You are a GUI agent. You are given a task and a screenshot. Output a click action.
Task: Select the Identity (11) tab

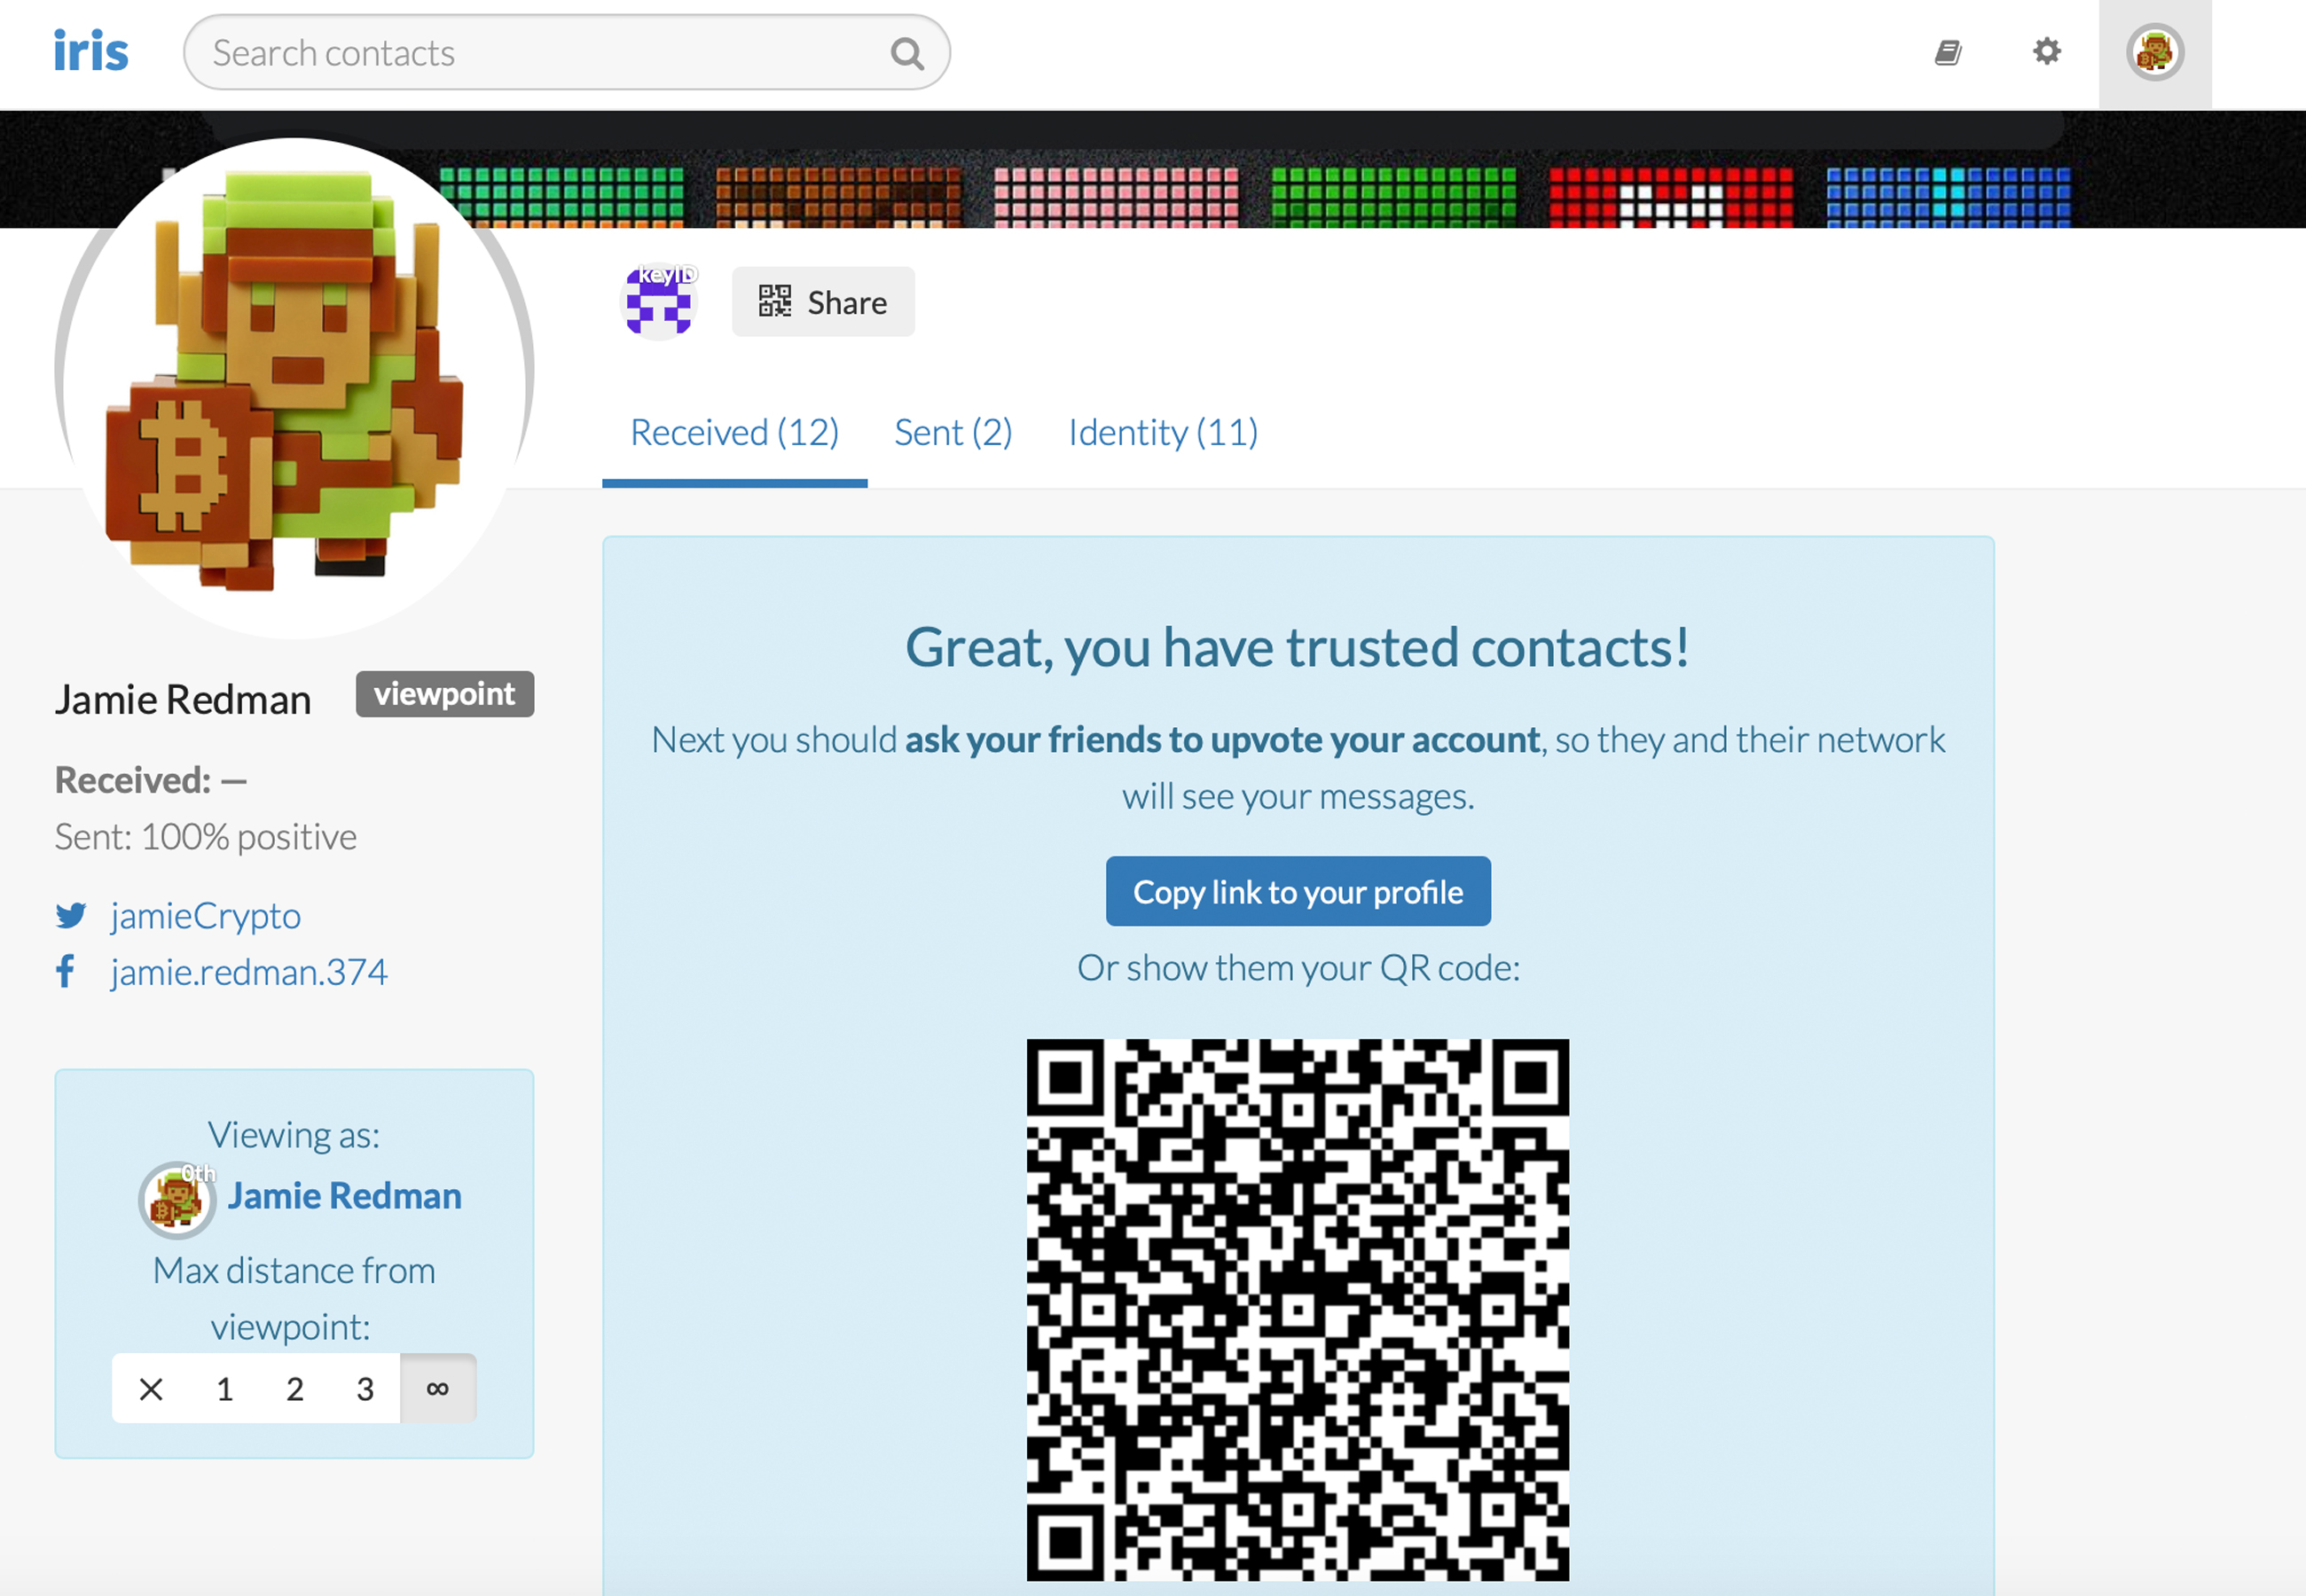[1164, 429]
